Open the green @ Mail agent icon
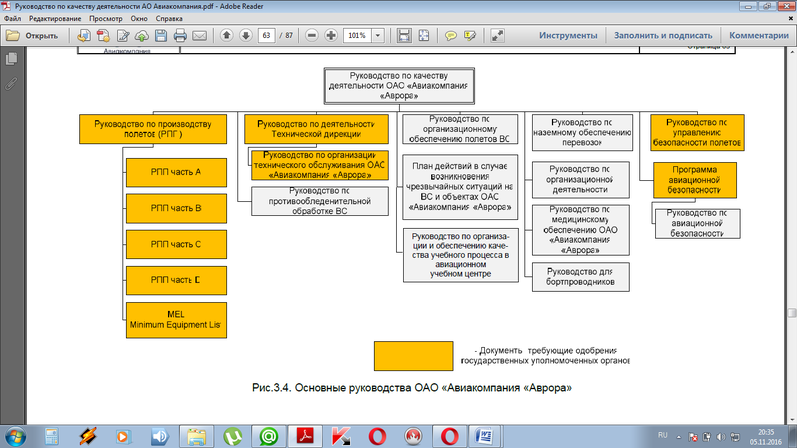Viewport: 797px width, 448px height. click(269, 436)
